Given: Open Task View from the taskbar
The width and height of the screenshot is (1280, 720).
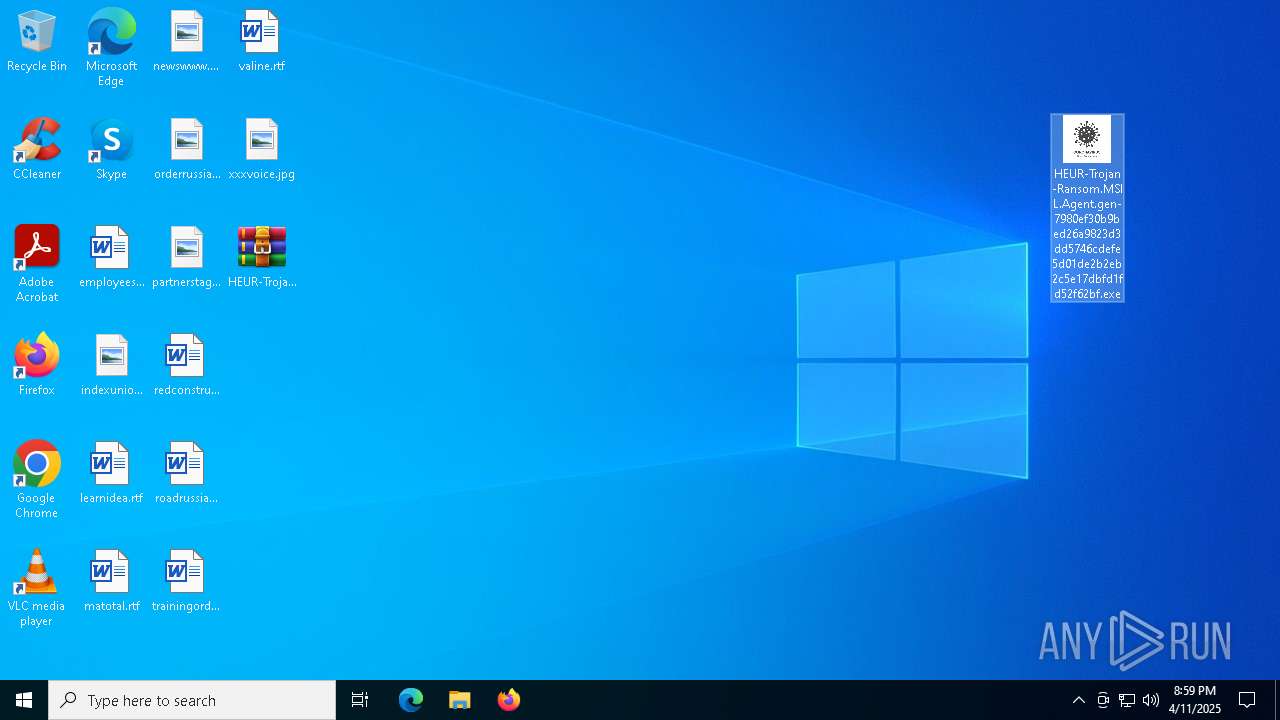Looking at the screenshot, I should click(360, 700).
